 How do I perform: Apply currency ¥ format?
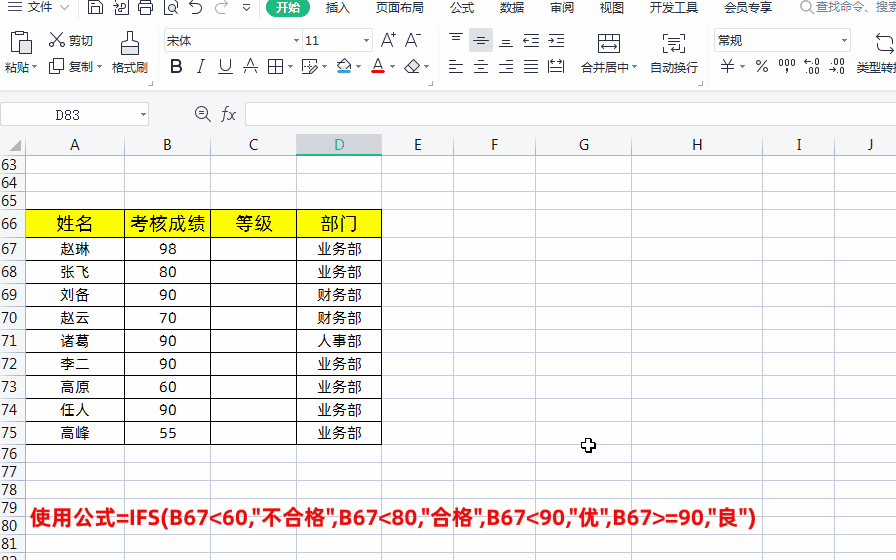coord(727,66)
